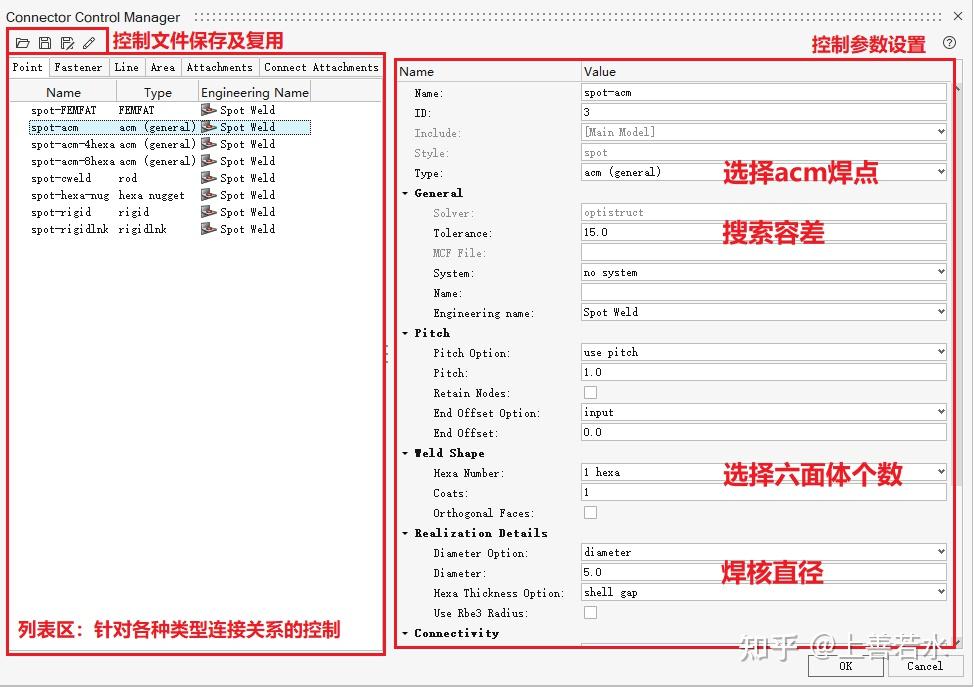Open the Type dropdown showing acm (general)
This screenshot has height=687, width=974.
[x=939, y=173]
